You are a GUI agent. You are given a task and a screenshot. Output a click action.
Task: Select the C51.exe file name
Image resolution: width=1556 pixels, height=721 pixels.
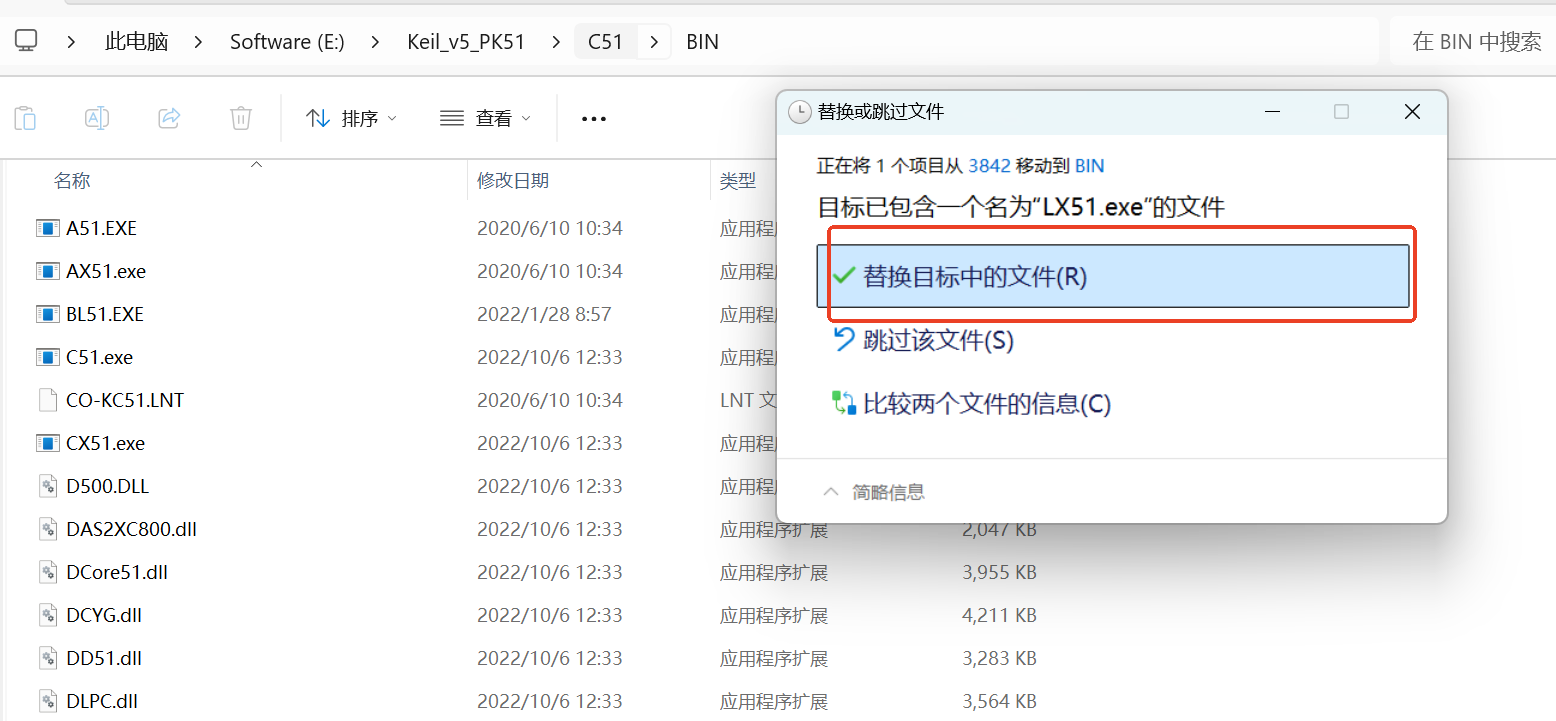(99, 357)
